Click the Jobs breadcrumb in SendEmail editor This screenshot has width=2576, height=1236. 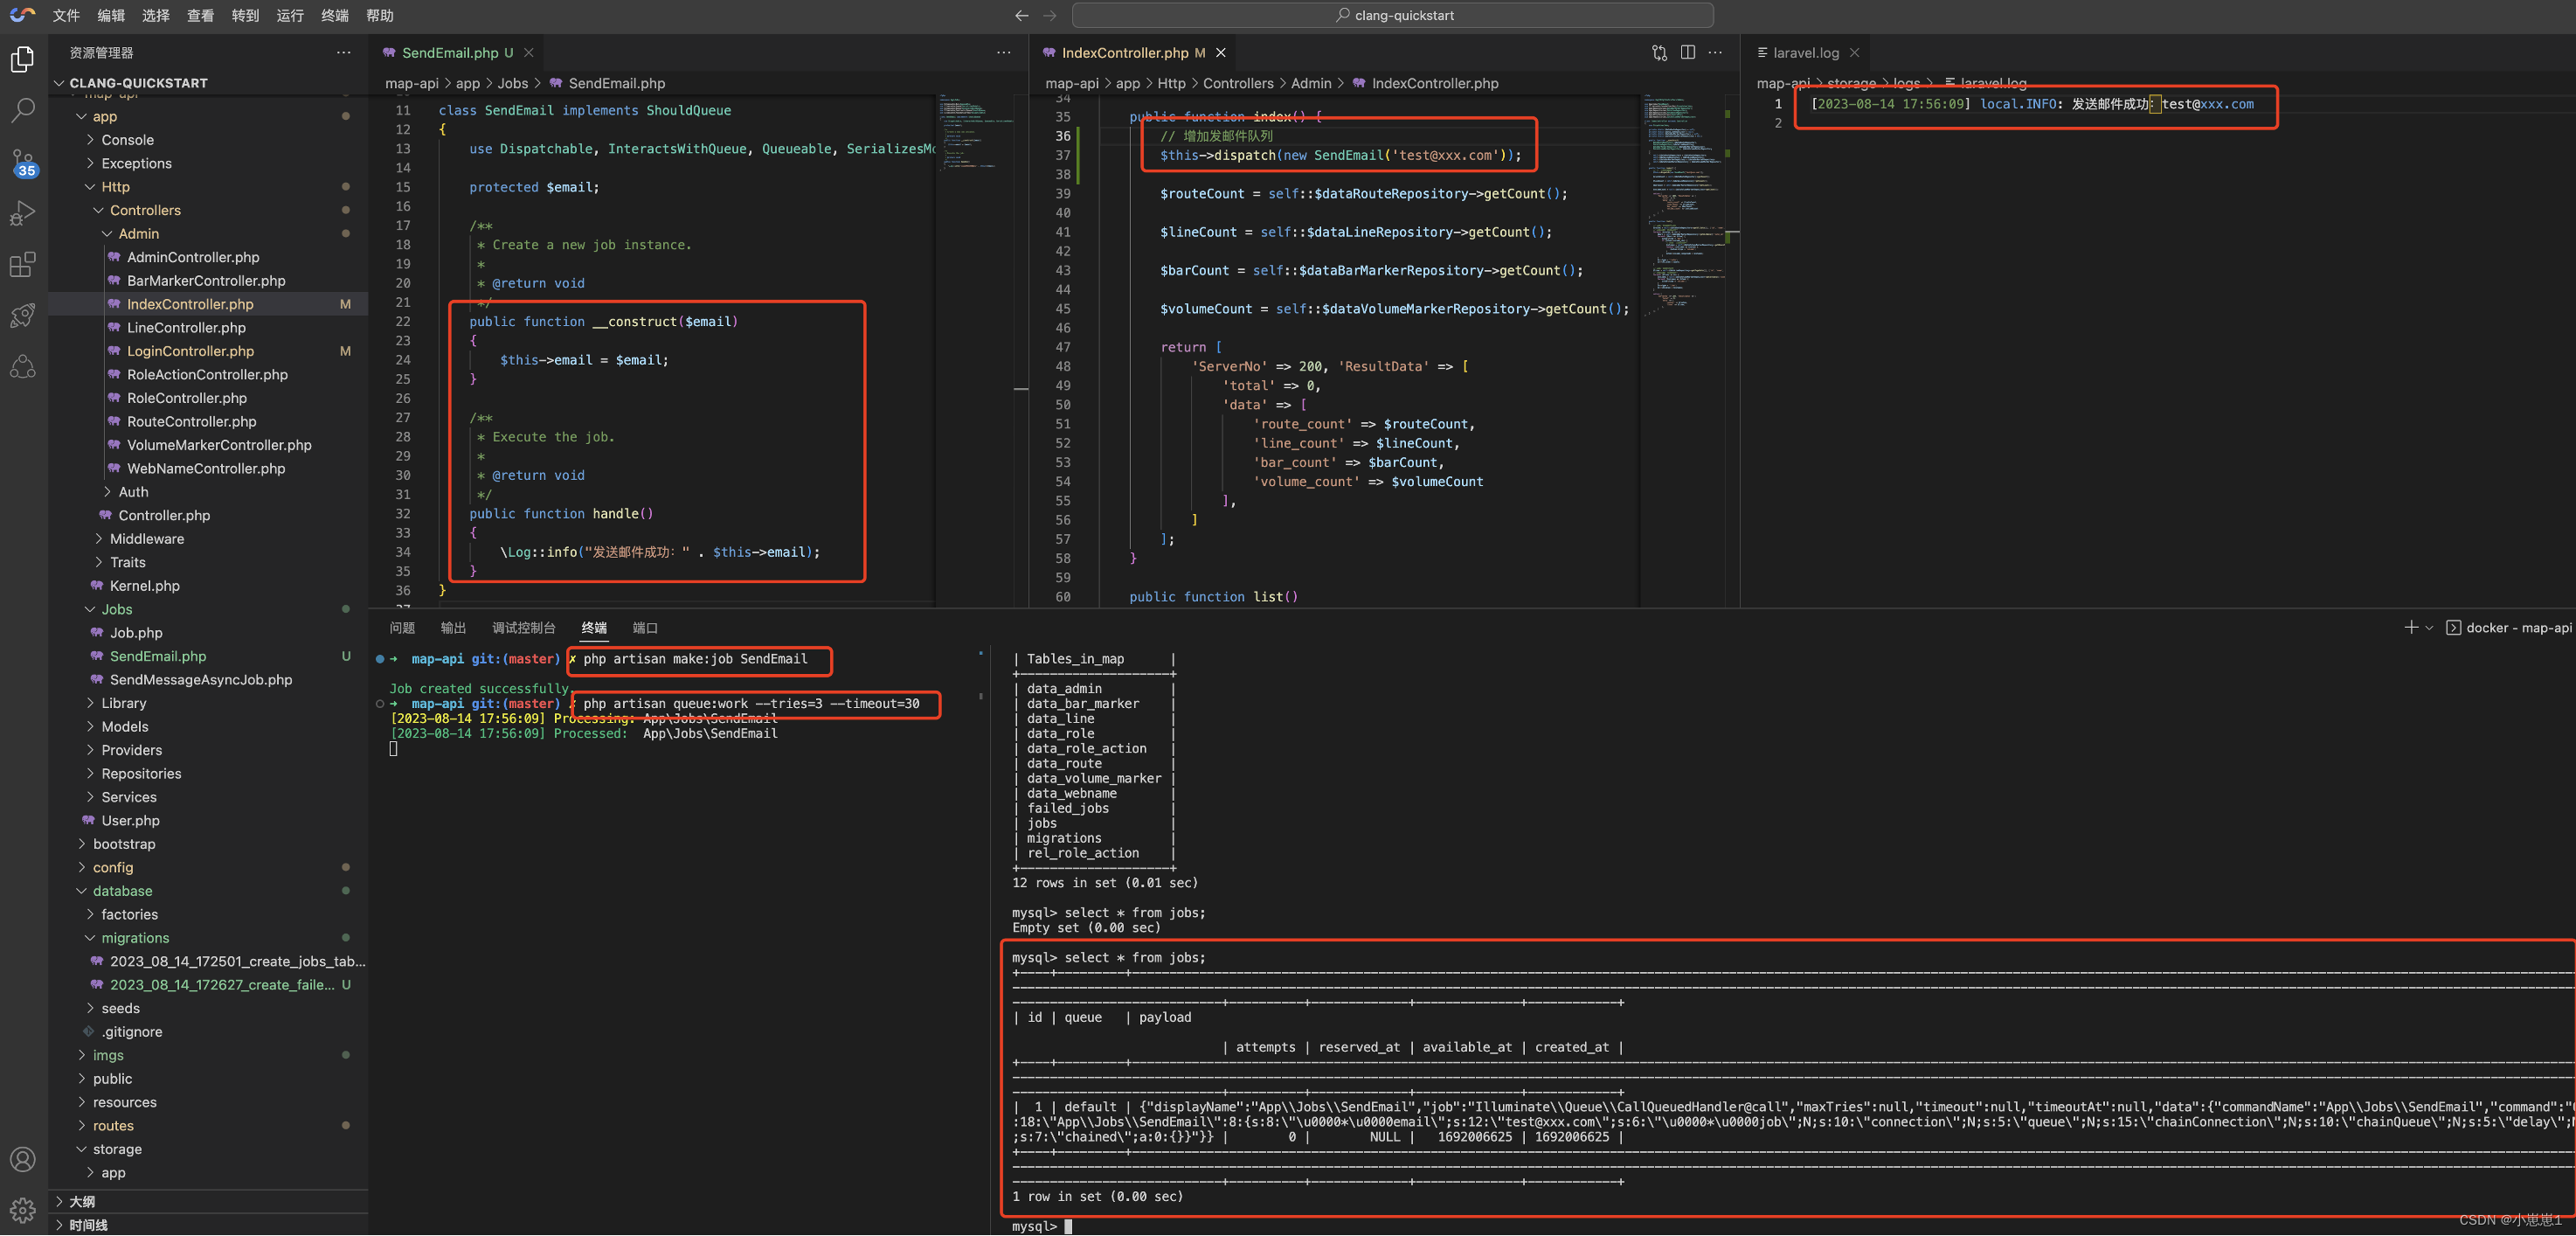[x=513, y=83]
